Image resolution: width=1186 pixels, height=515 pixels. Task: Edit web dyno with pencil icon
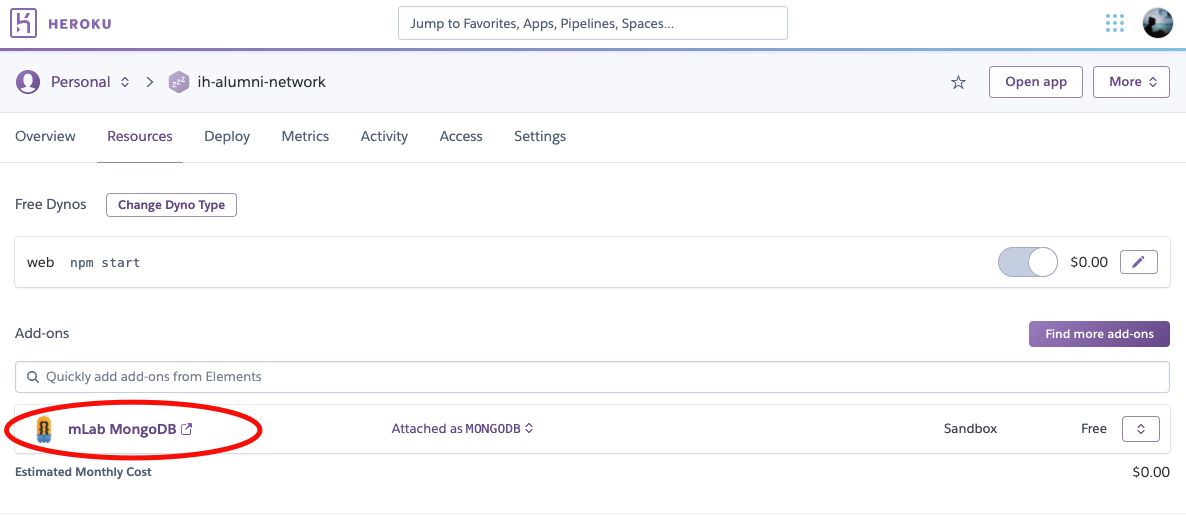click(x=1138, y=262)
